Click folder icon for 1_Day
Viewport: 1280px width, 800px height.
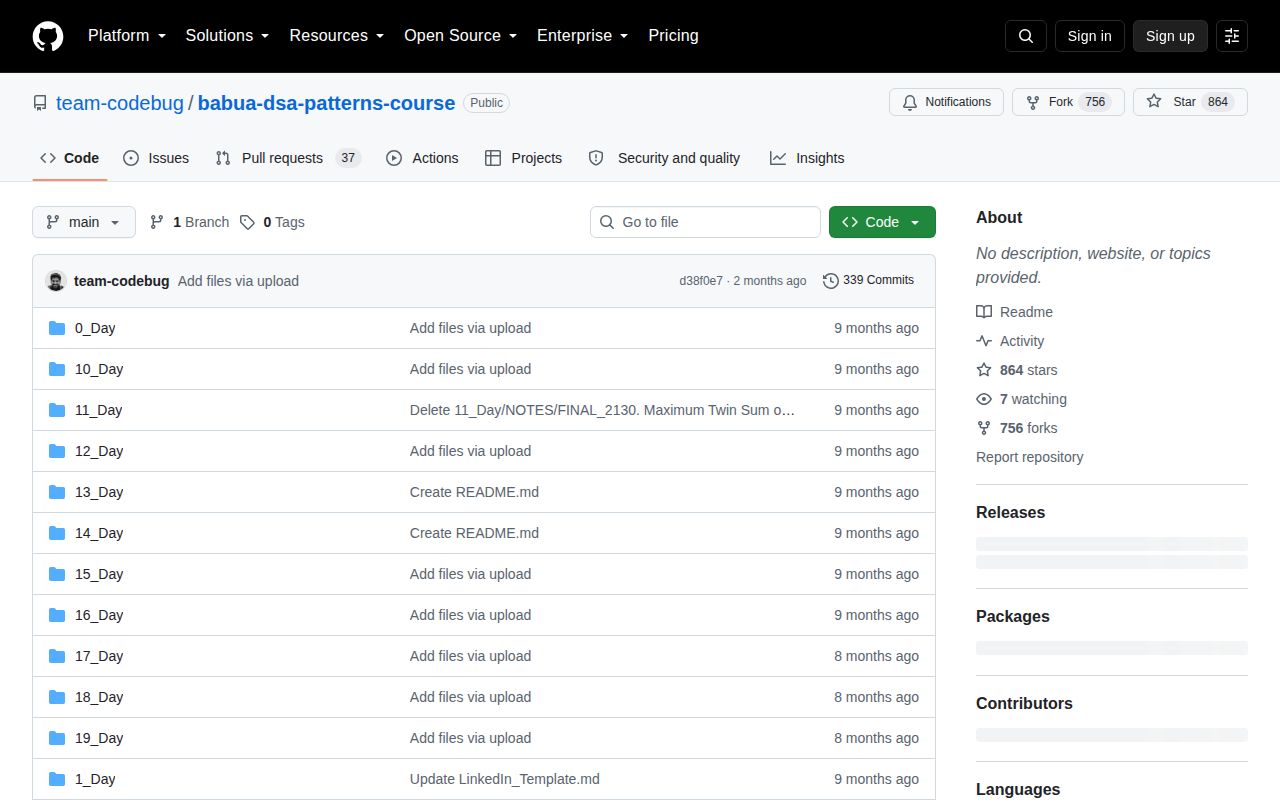[x=57, y=779]
